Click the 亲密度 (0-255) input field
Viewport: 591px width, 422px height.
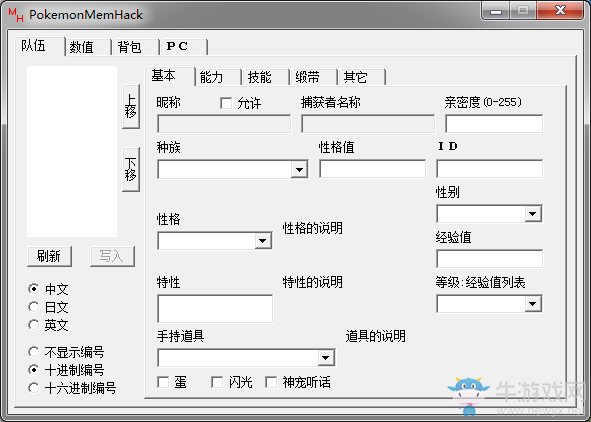494,124
